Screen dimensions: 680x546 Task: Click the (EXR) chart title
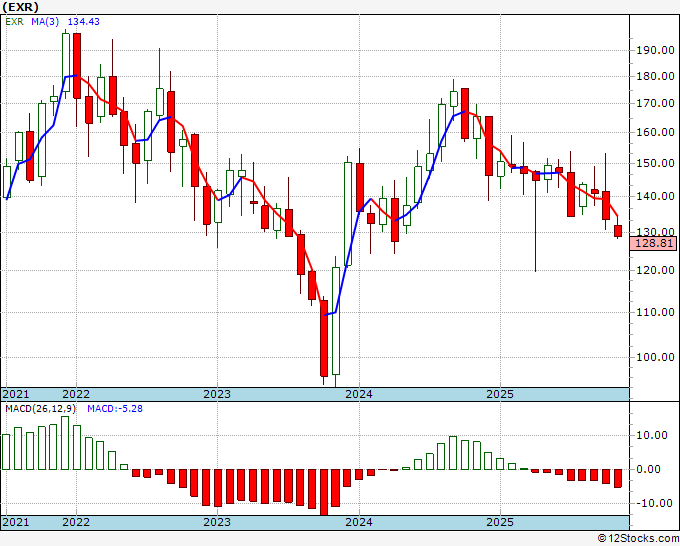pos(20,7)
